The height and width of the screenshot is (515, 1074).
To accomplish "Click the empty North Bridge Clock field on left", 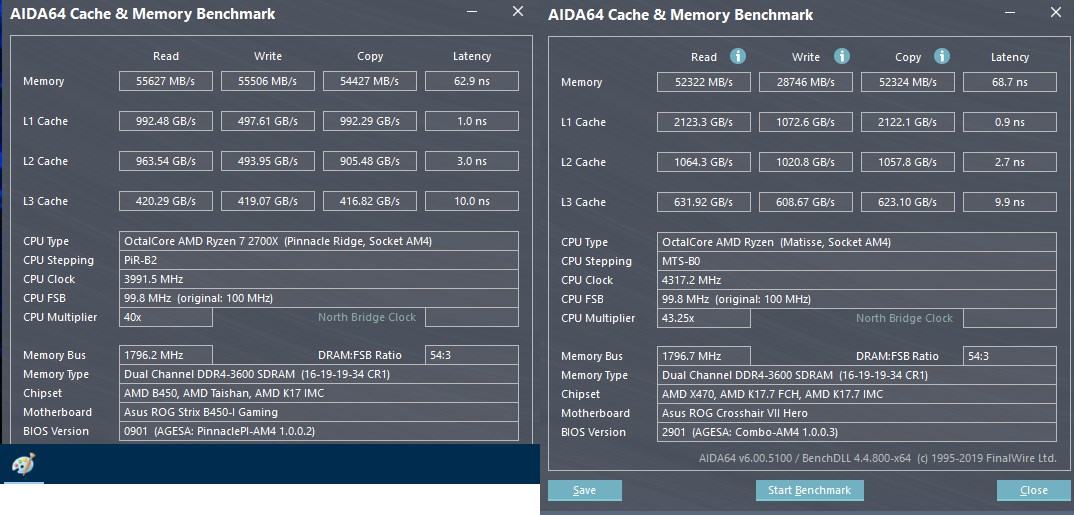I will tap(472, 317).
